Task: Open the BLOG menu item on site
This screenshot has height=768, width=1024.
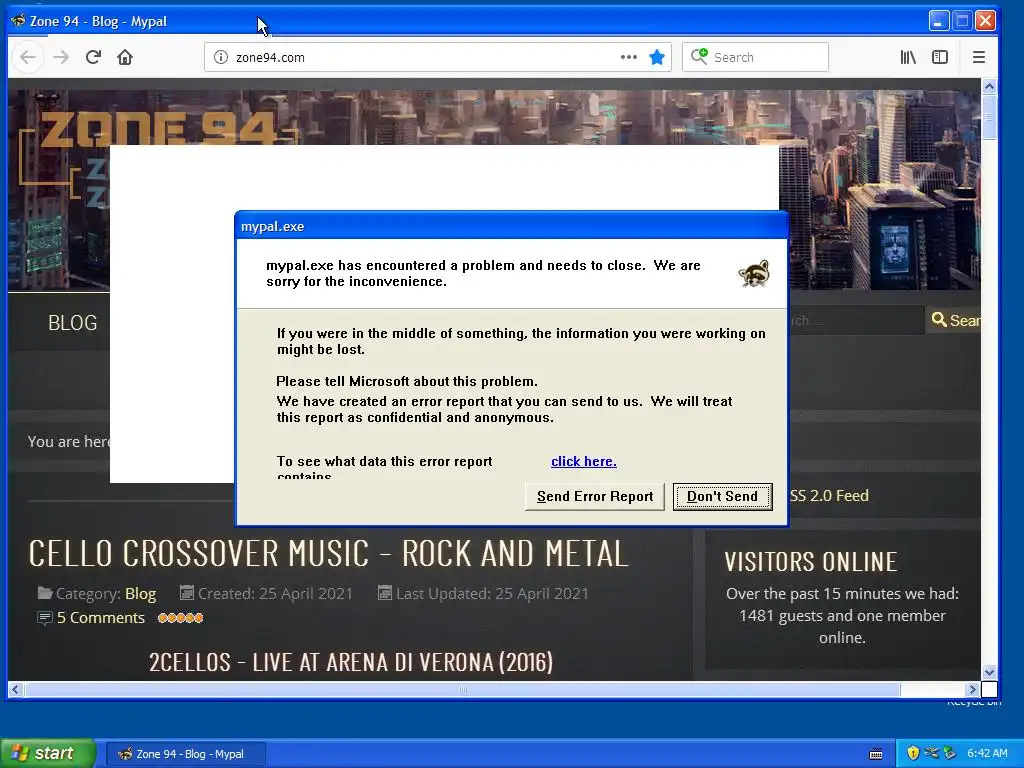Action: click(72, 323)
